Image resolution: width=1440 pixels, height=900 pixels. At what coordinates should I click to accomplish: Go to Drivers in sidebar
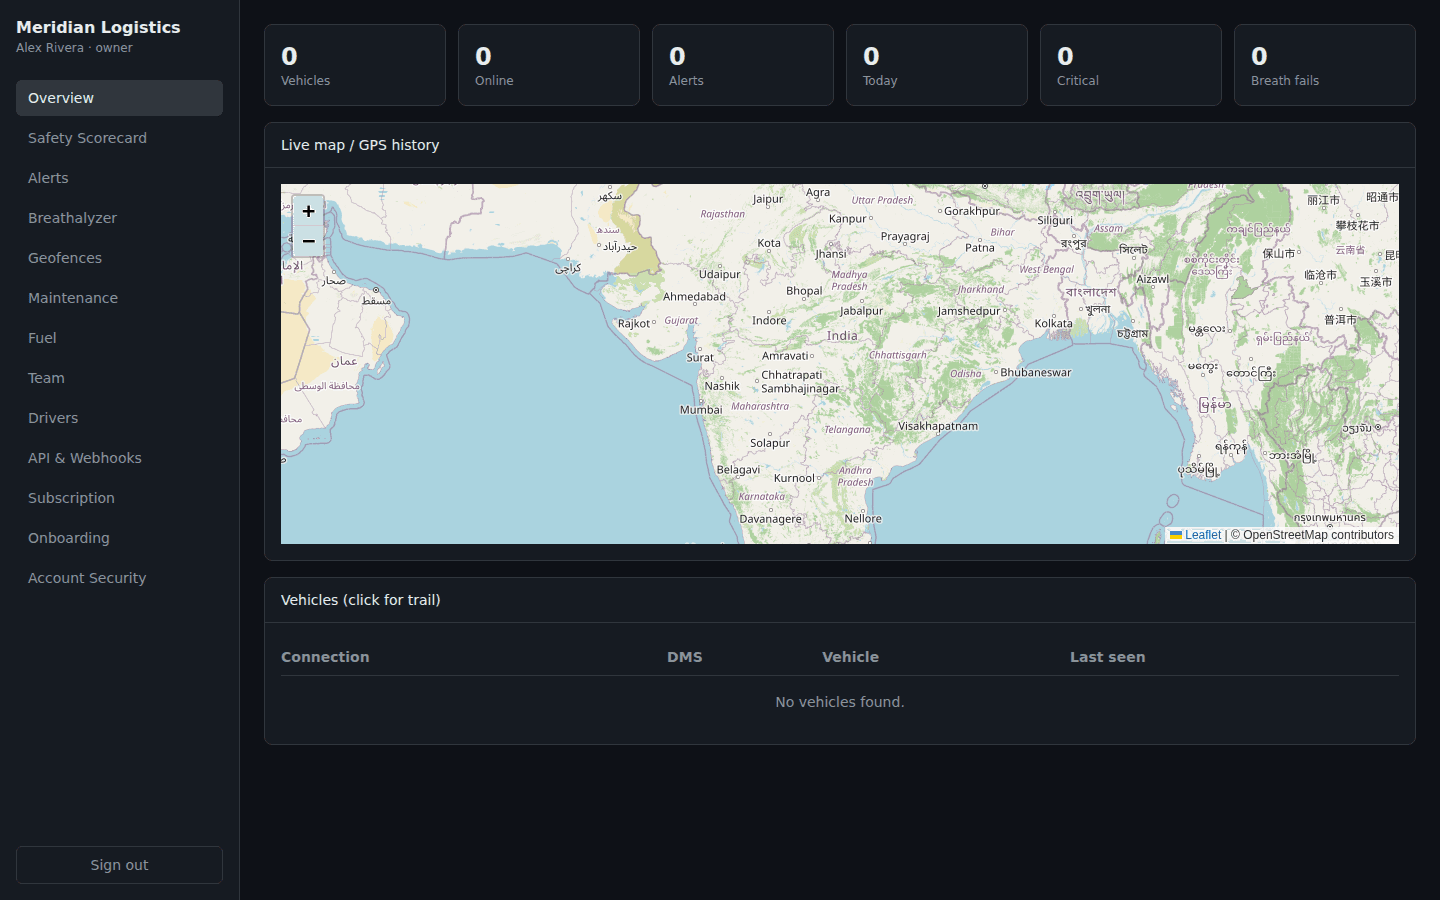click(119, 418)
